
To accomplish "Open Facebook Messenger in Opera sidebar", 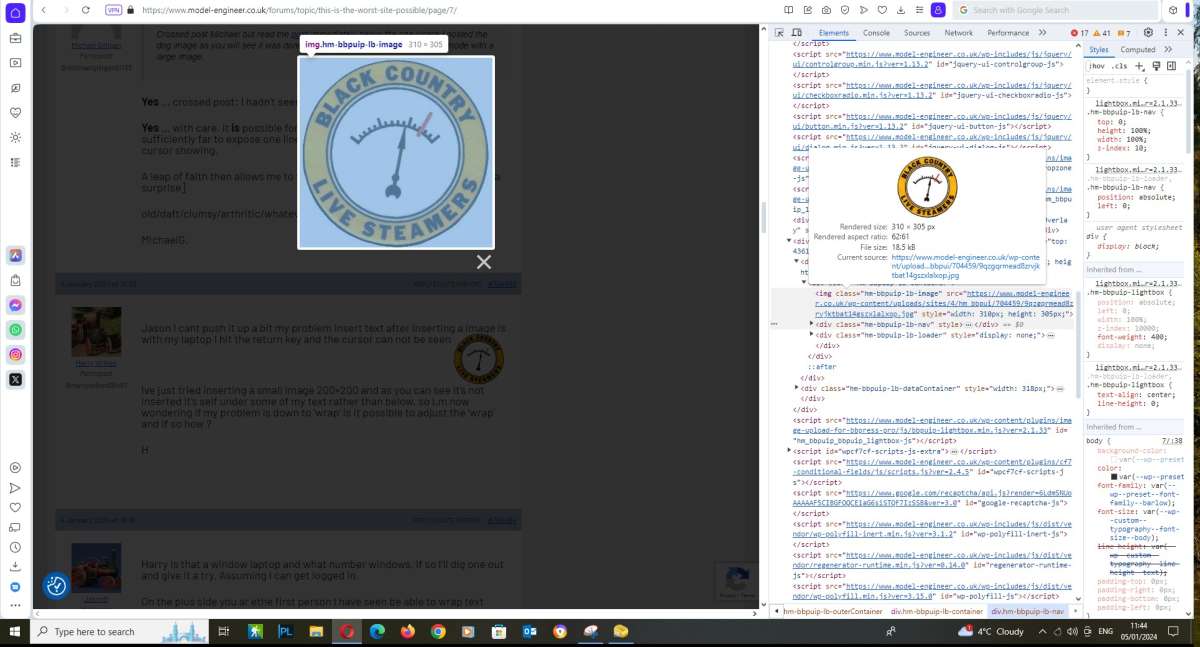I will click(x=15, y=305).
